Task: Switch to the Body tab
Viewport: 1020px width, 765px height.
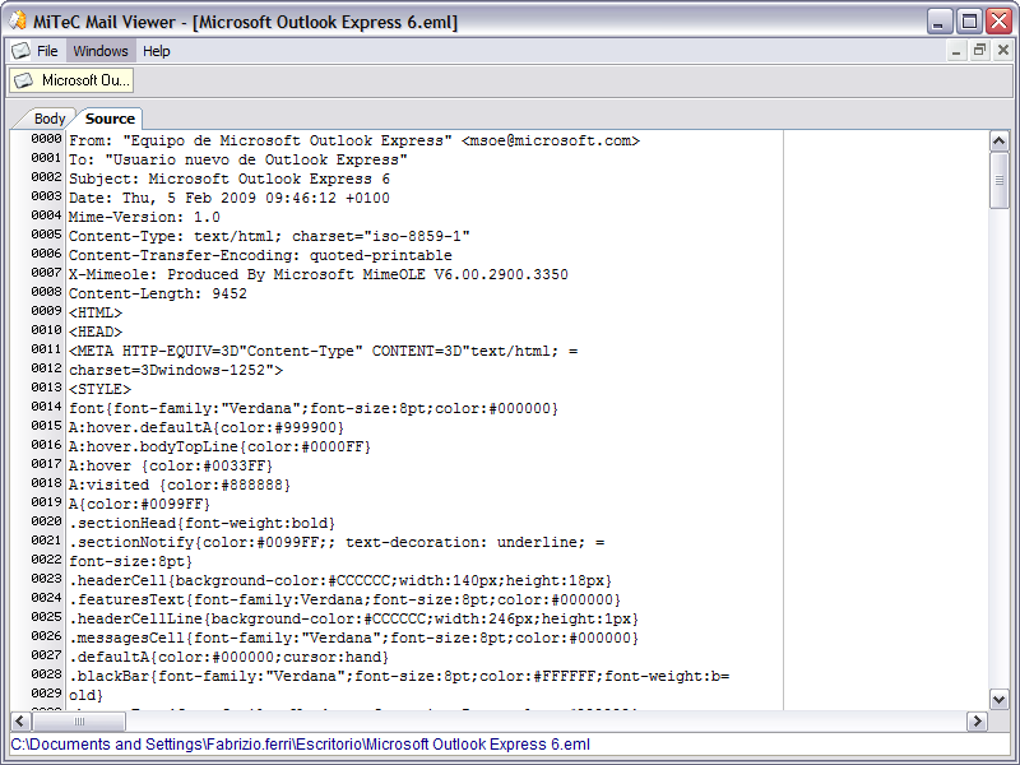Action: (49, 118)
